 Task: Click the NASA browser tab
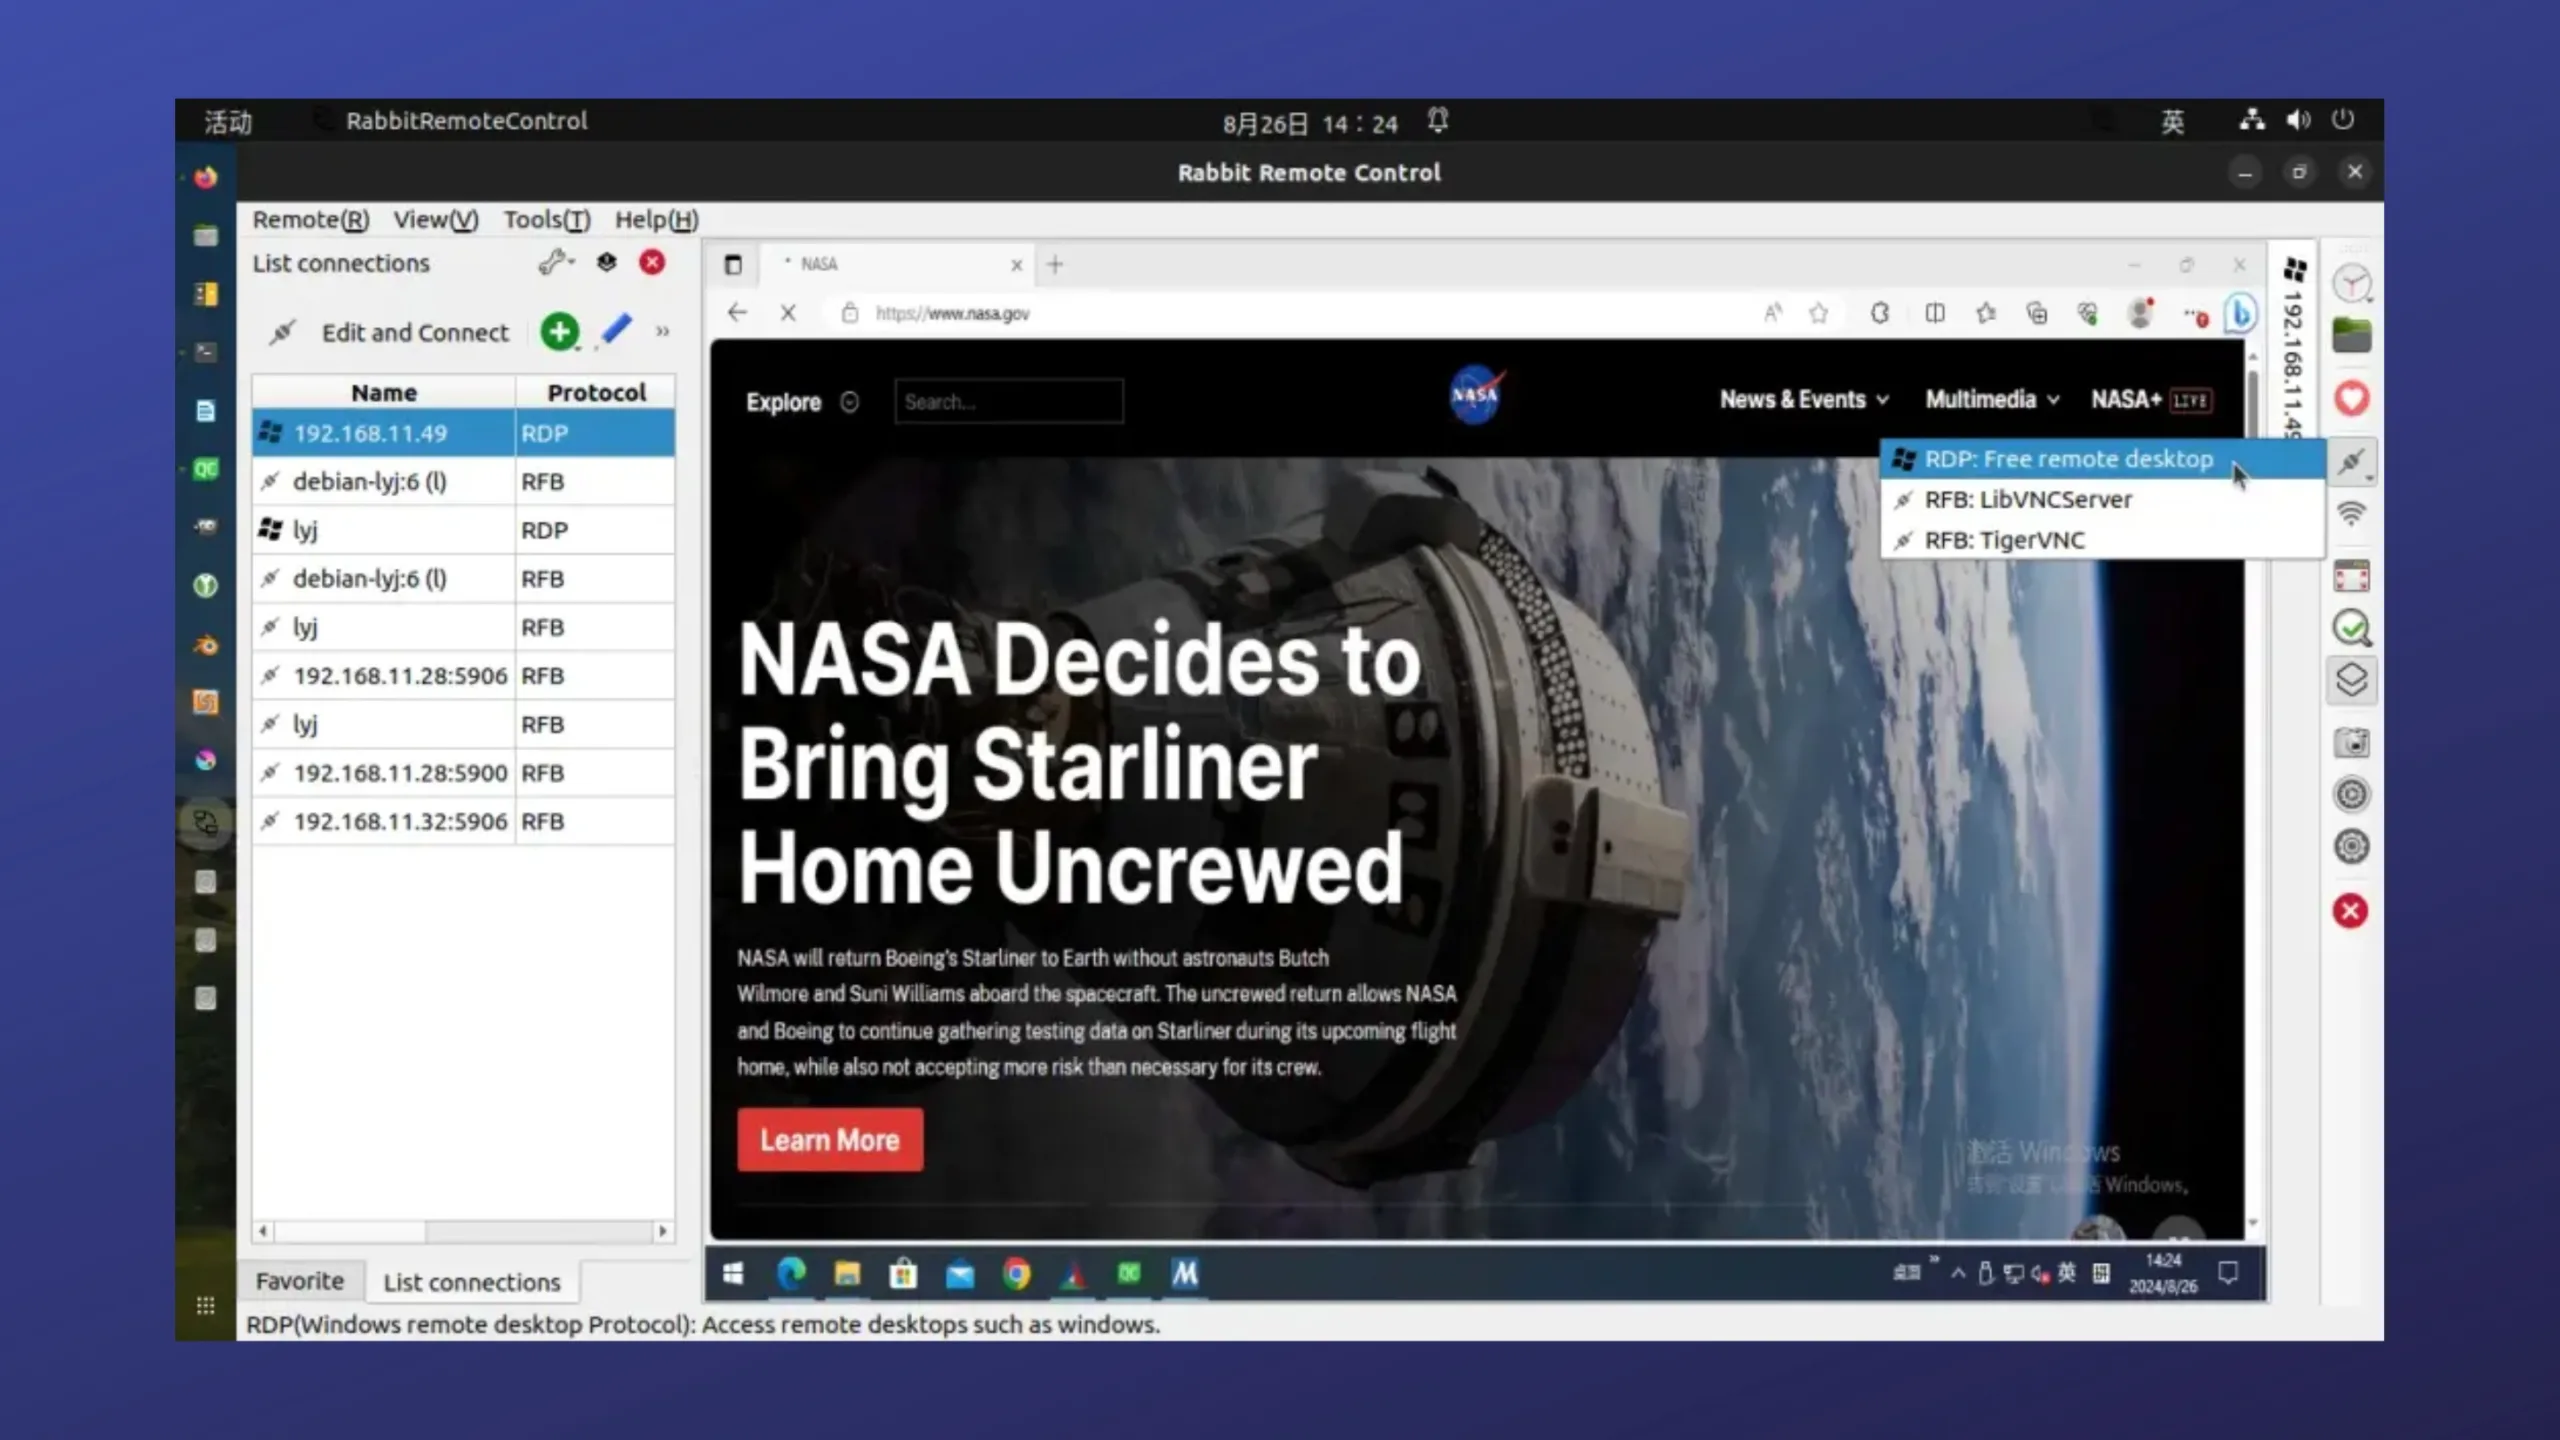pos(897,264)
